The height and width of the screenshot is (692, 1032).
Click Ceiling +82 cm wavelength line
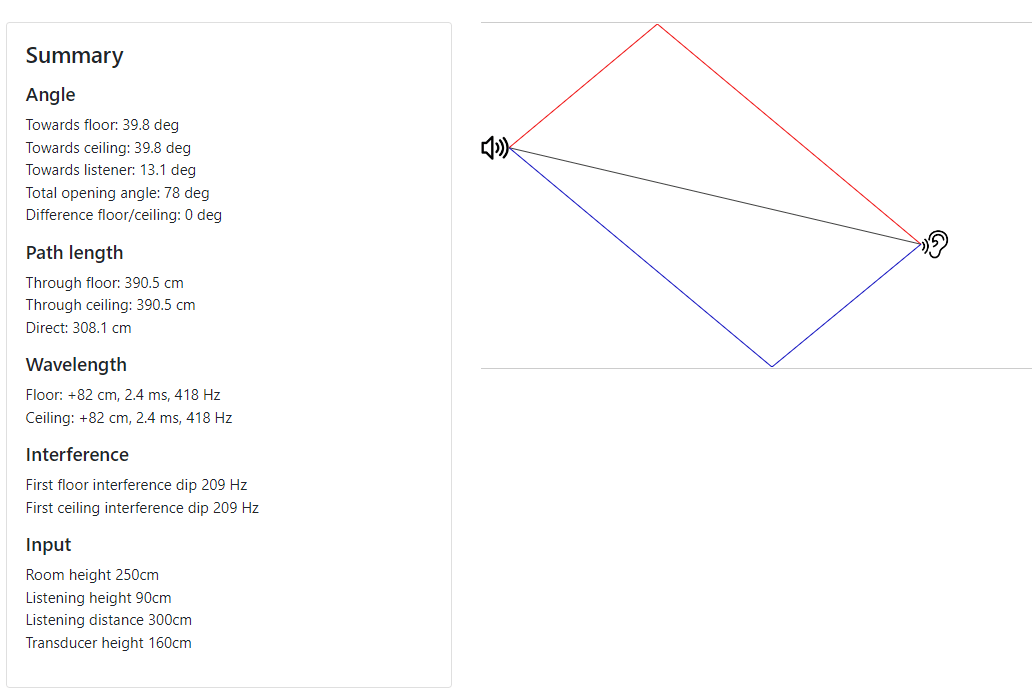pos(129,418)
